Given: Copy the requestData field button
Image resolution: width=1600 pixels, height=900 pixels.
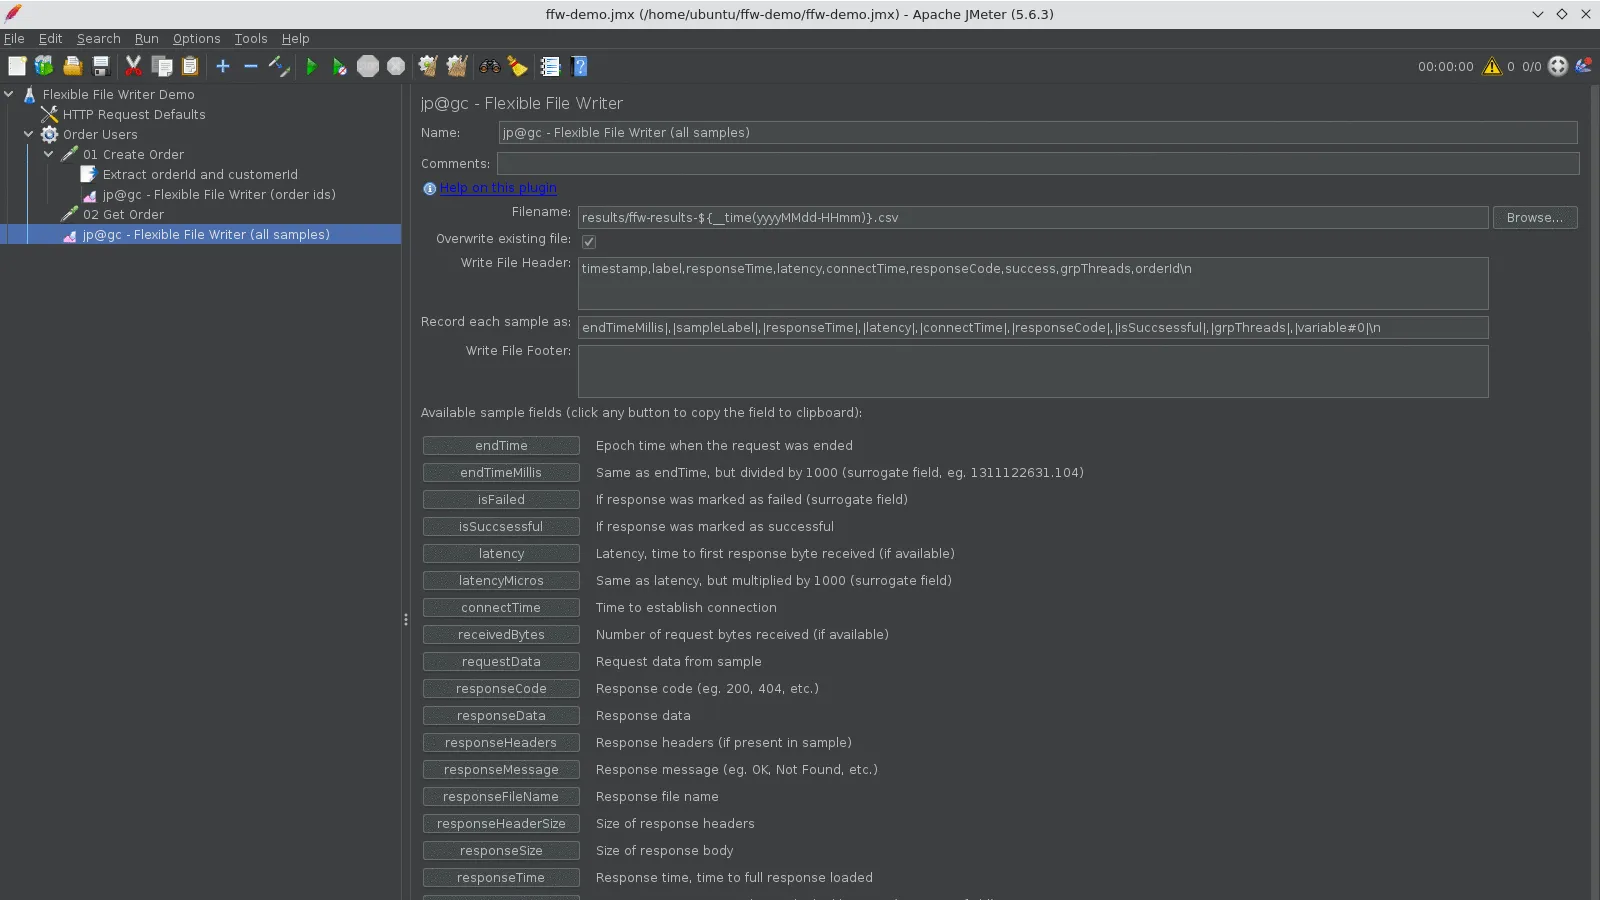Looking at the screenshot, I should pos(501,662).
